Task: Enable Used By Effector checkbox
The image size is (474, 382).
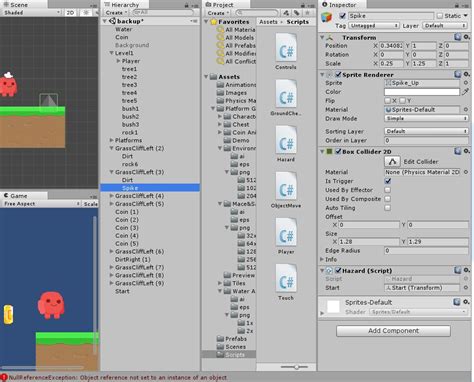Action: point(388,190)
